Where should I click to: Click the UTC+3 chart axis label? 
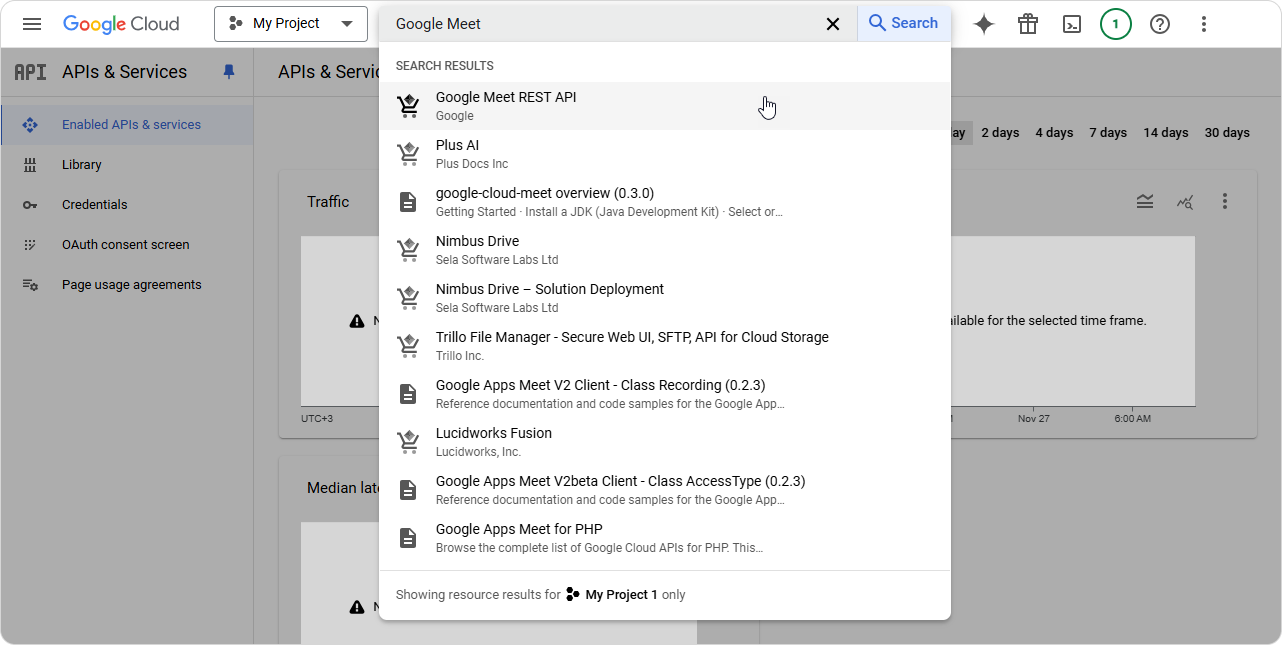click(317, 418)
